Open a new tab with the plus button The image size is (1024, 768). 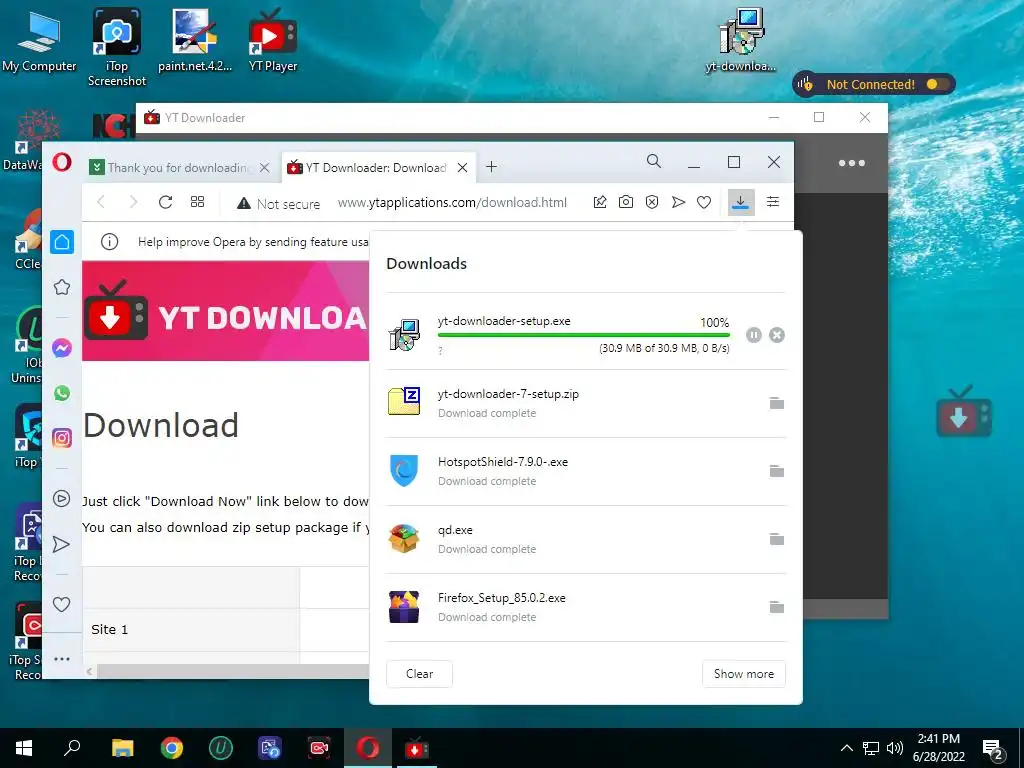click(491, 167)
